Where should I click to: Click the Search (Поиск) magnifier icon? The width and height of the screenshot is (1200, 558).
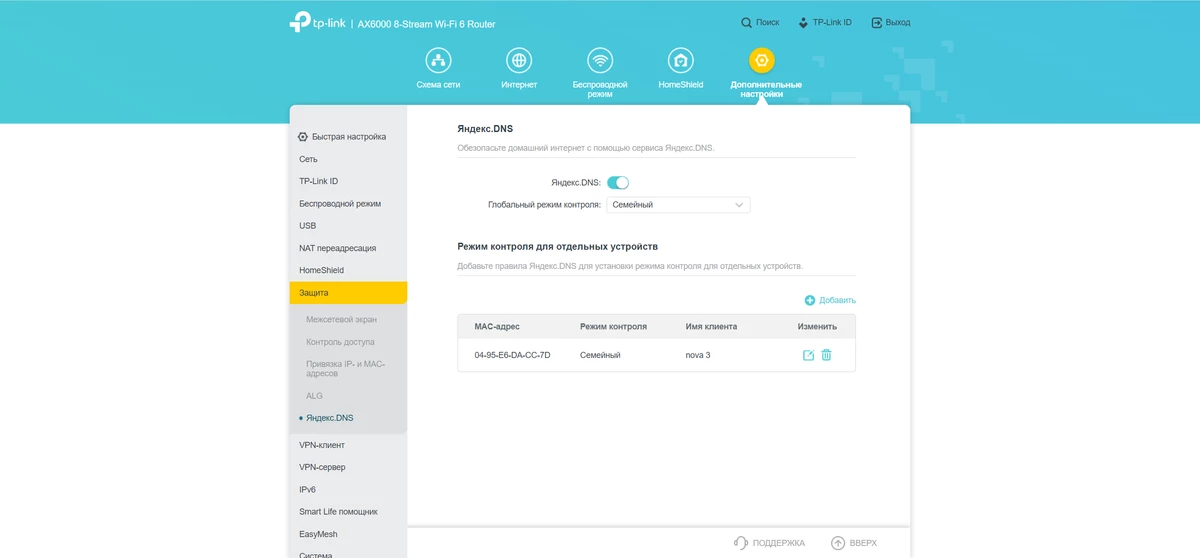pyautogui.click(x=746, y=22)
